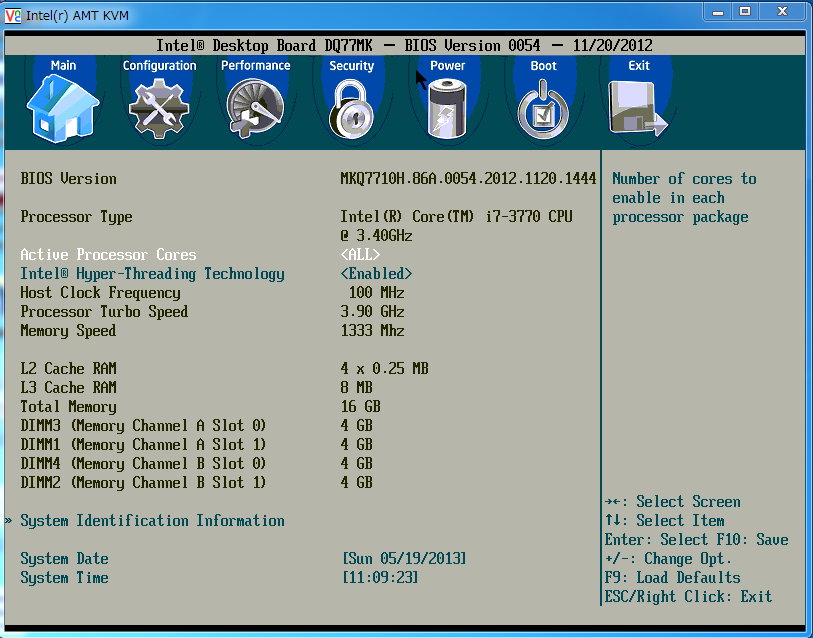
Task: Open the Power battery icon
Action: point(447,108)
